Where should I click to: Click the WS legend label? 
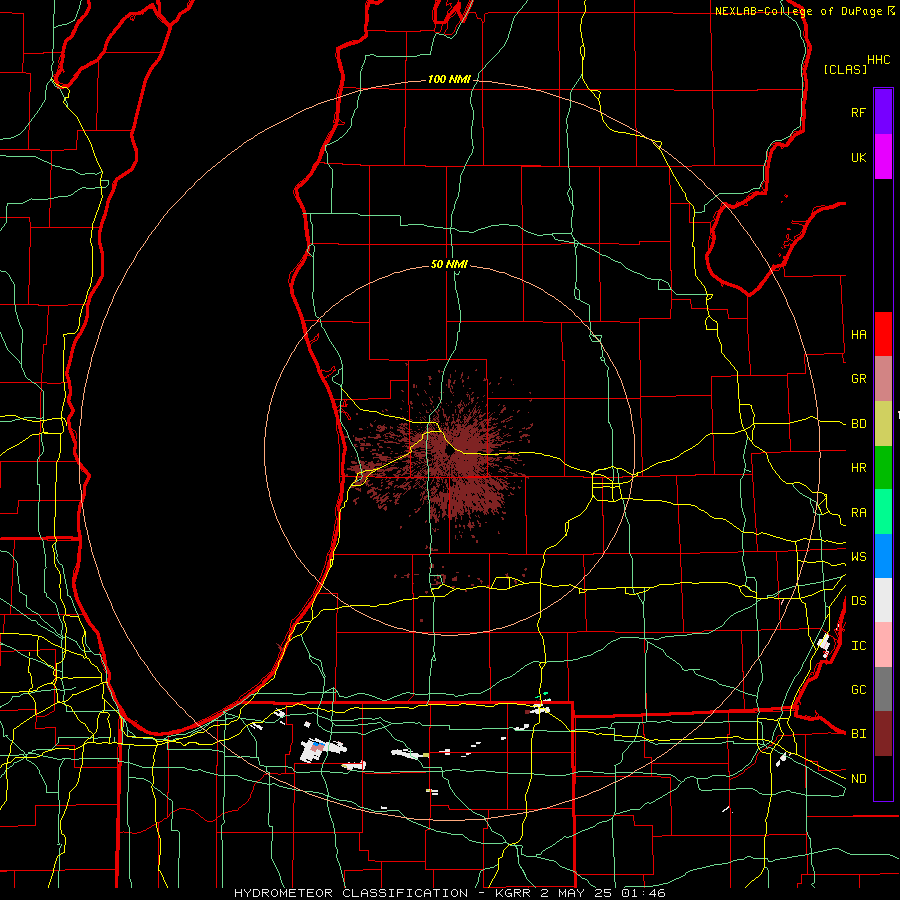(858, 557)
